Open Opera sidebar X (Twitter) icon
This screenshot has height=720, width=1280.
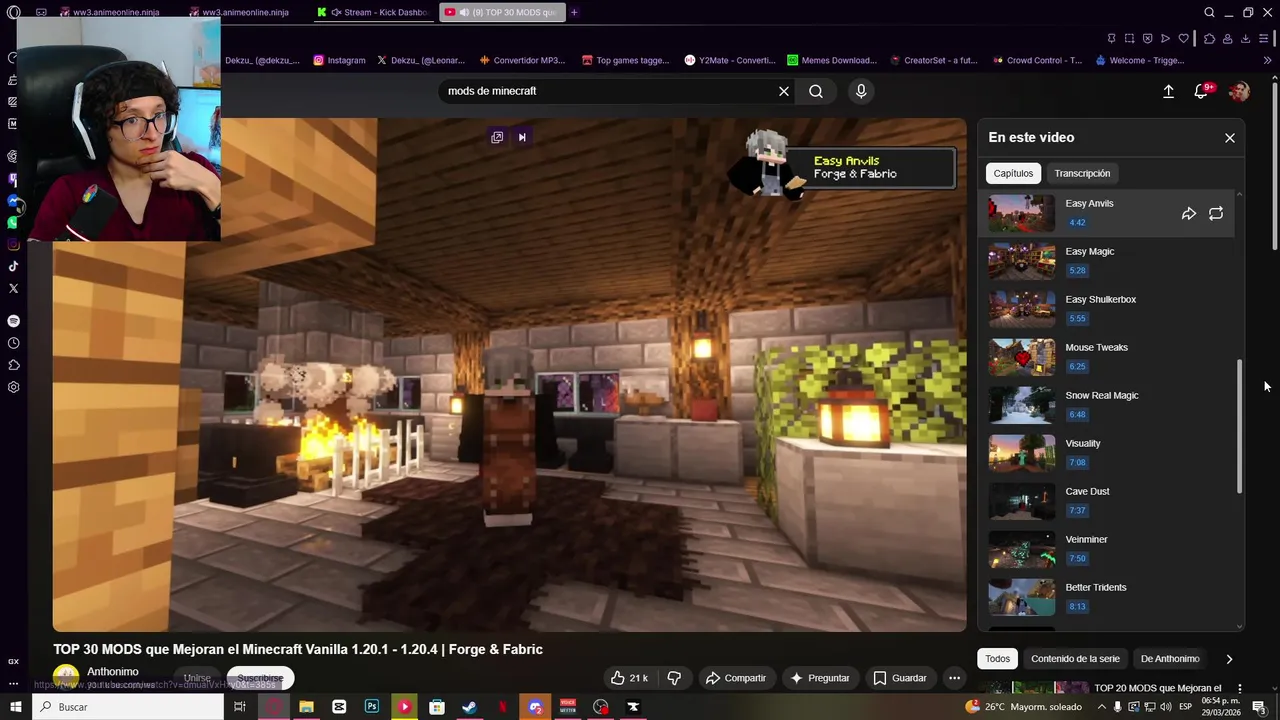pos(13,288)
